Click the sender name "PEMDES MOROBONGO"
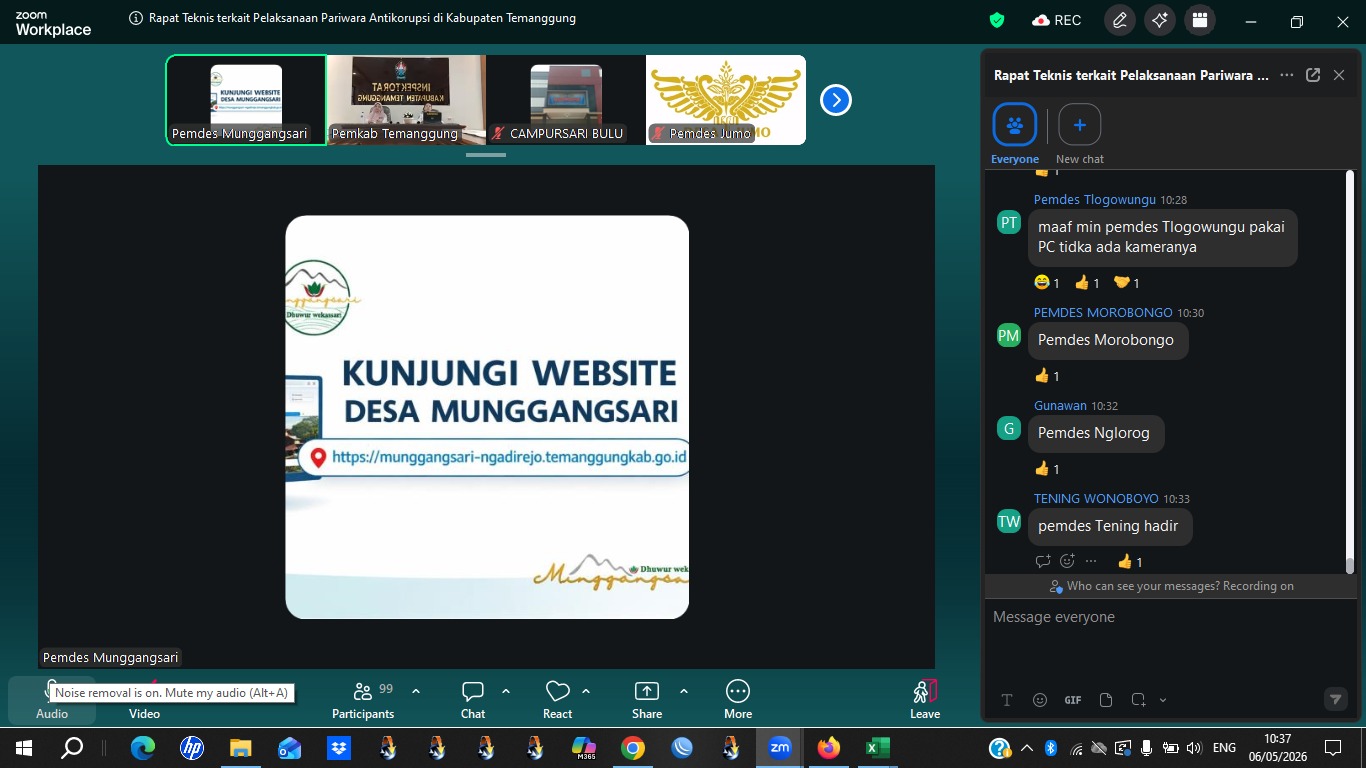This screenshot has width=1366, height=768. [1102, 312]
